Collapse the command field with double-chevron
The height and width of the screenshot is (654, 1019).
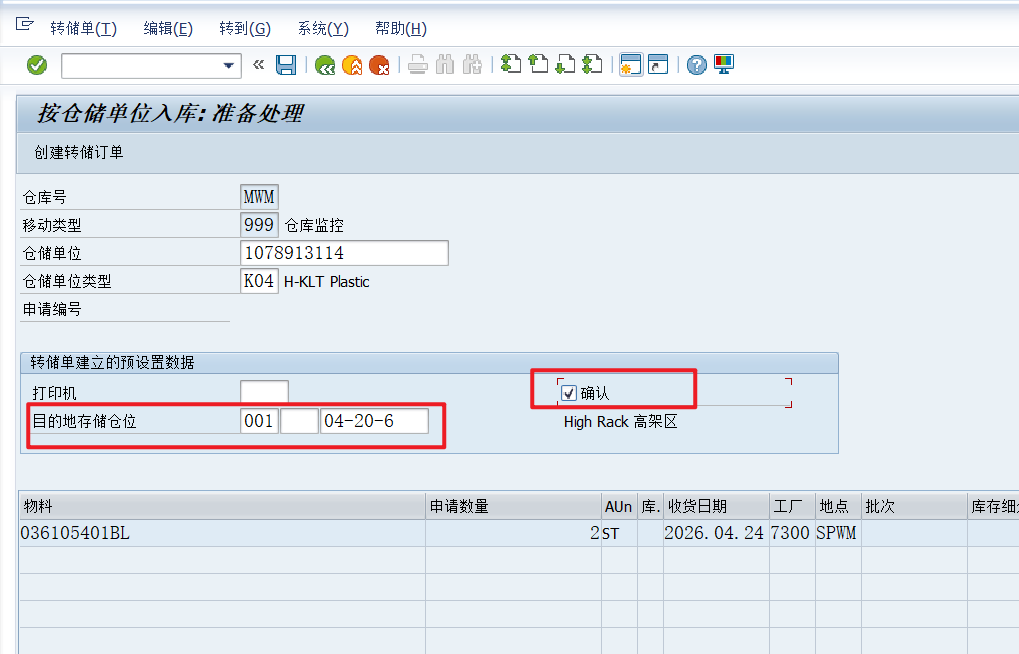[259, 65]
